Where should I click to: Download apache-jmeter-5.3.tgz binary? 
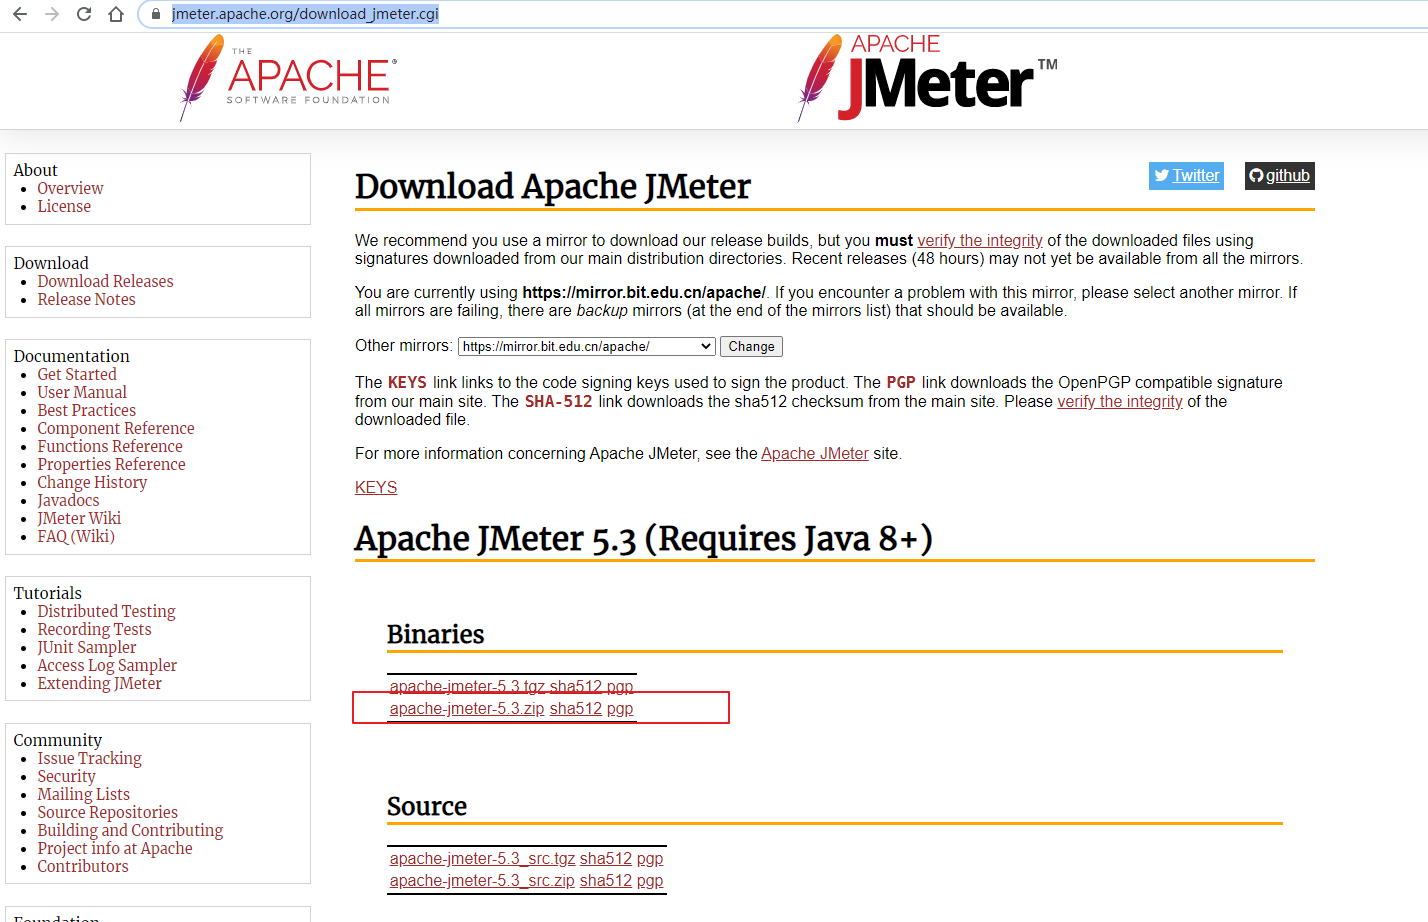click(467, 686)
